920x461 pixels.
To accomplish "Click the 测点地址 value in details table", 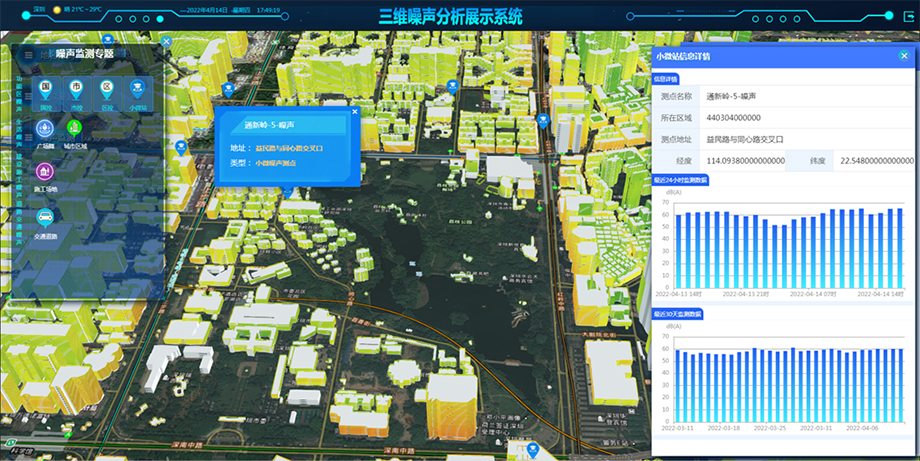I will point(745,140).
